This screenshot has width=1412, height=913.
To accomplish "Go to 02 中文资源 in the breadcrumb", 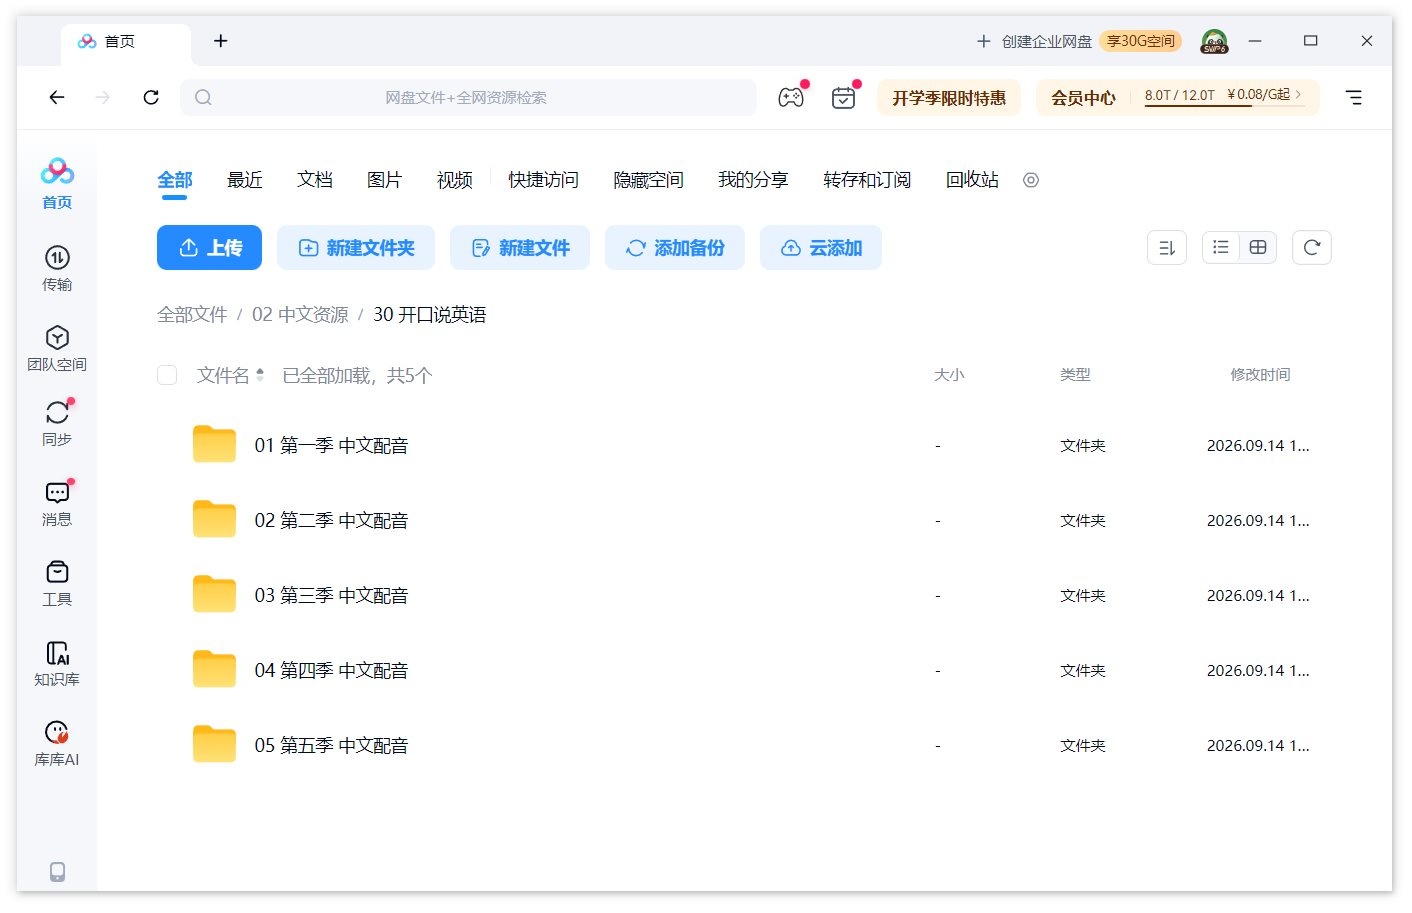I will pyautogui.click(x=300, y=315).
